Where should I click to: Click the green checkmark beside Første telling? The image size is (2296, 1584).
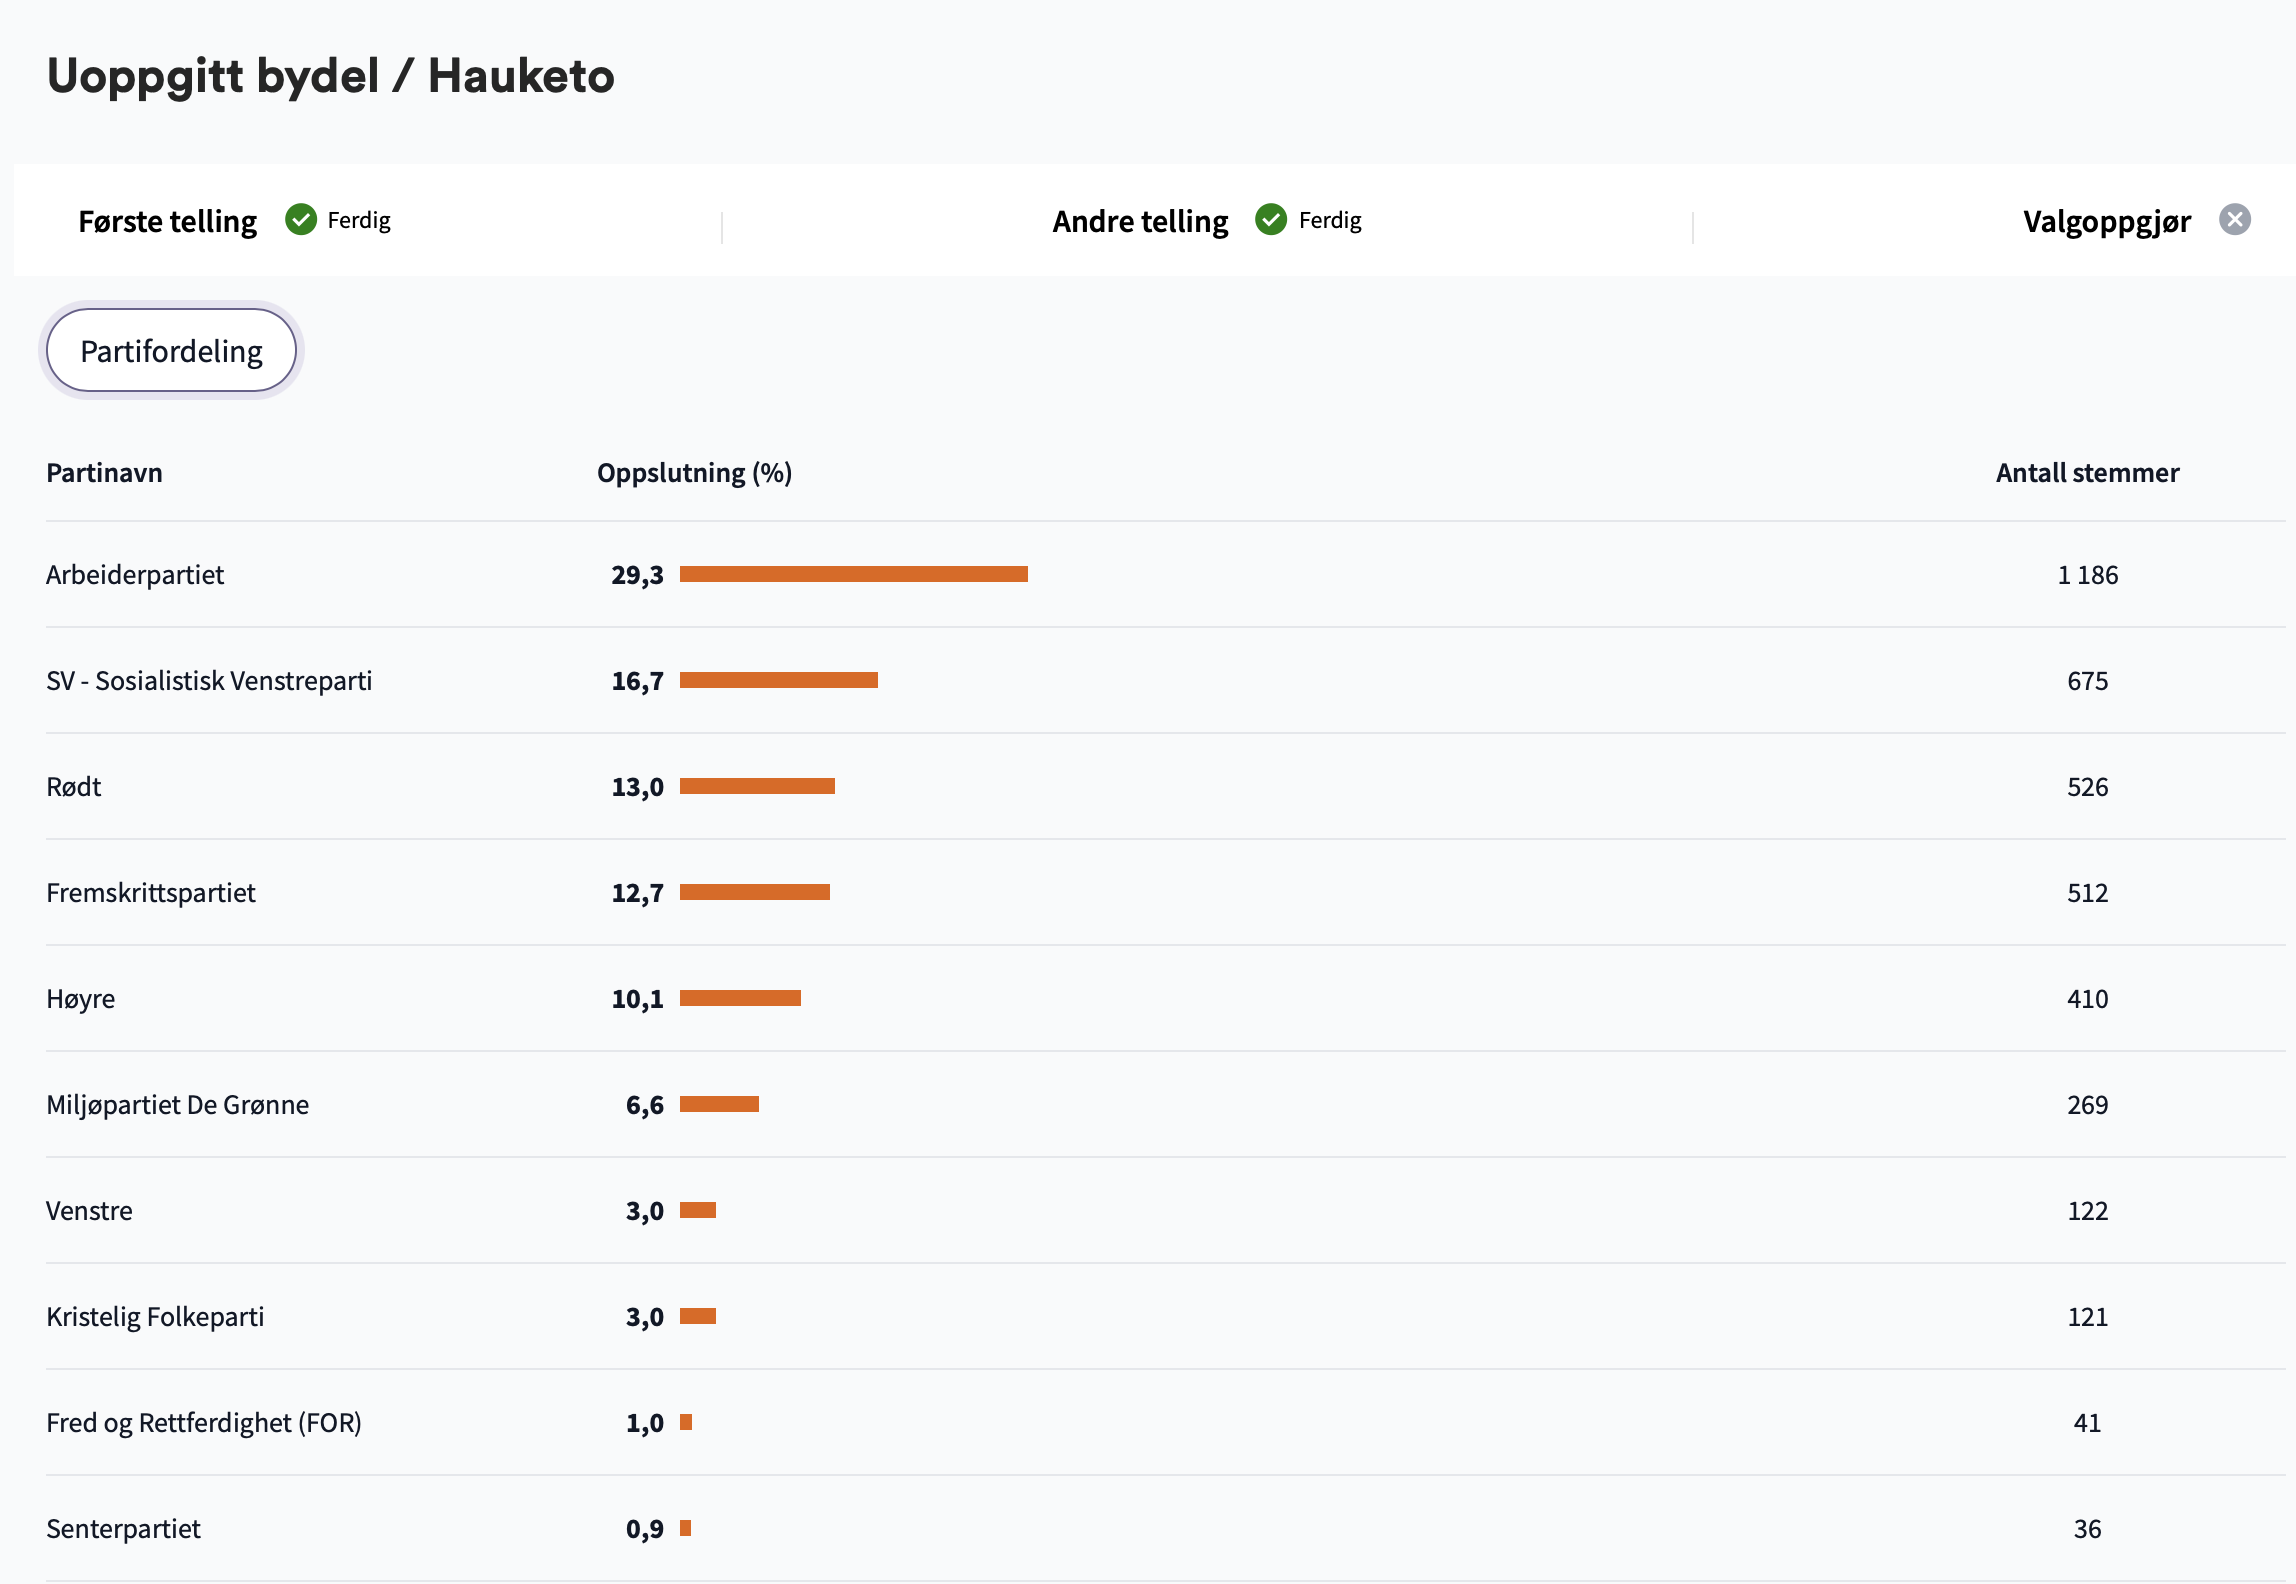pos(301,219)
